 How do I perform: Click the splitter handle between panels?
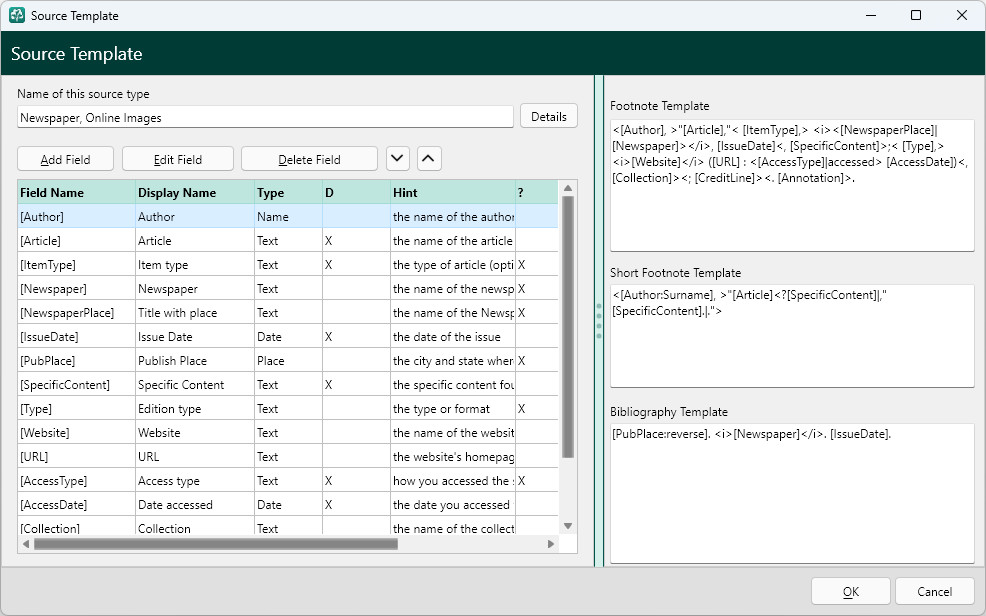tap(599, 321)
